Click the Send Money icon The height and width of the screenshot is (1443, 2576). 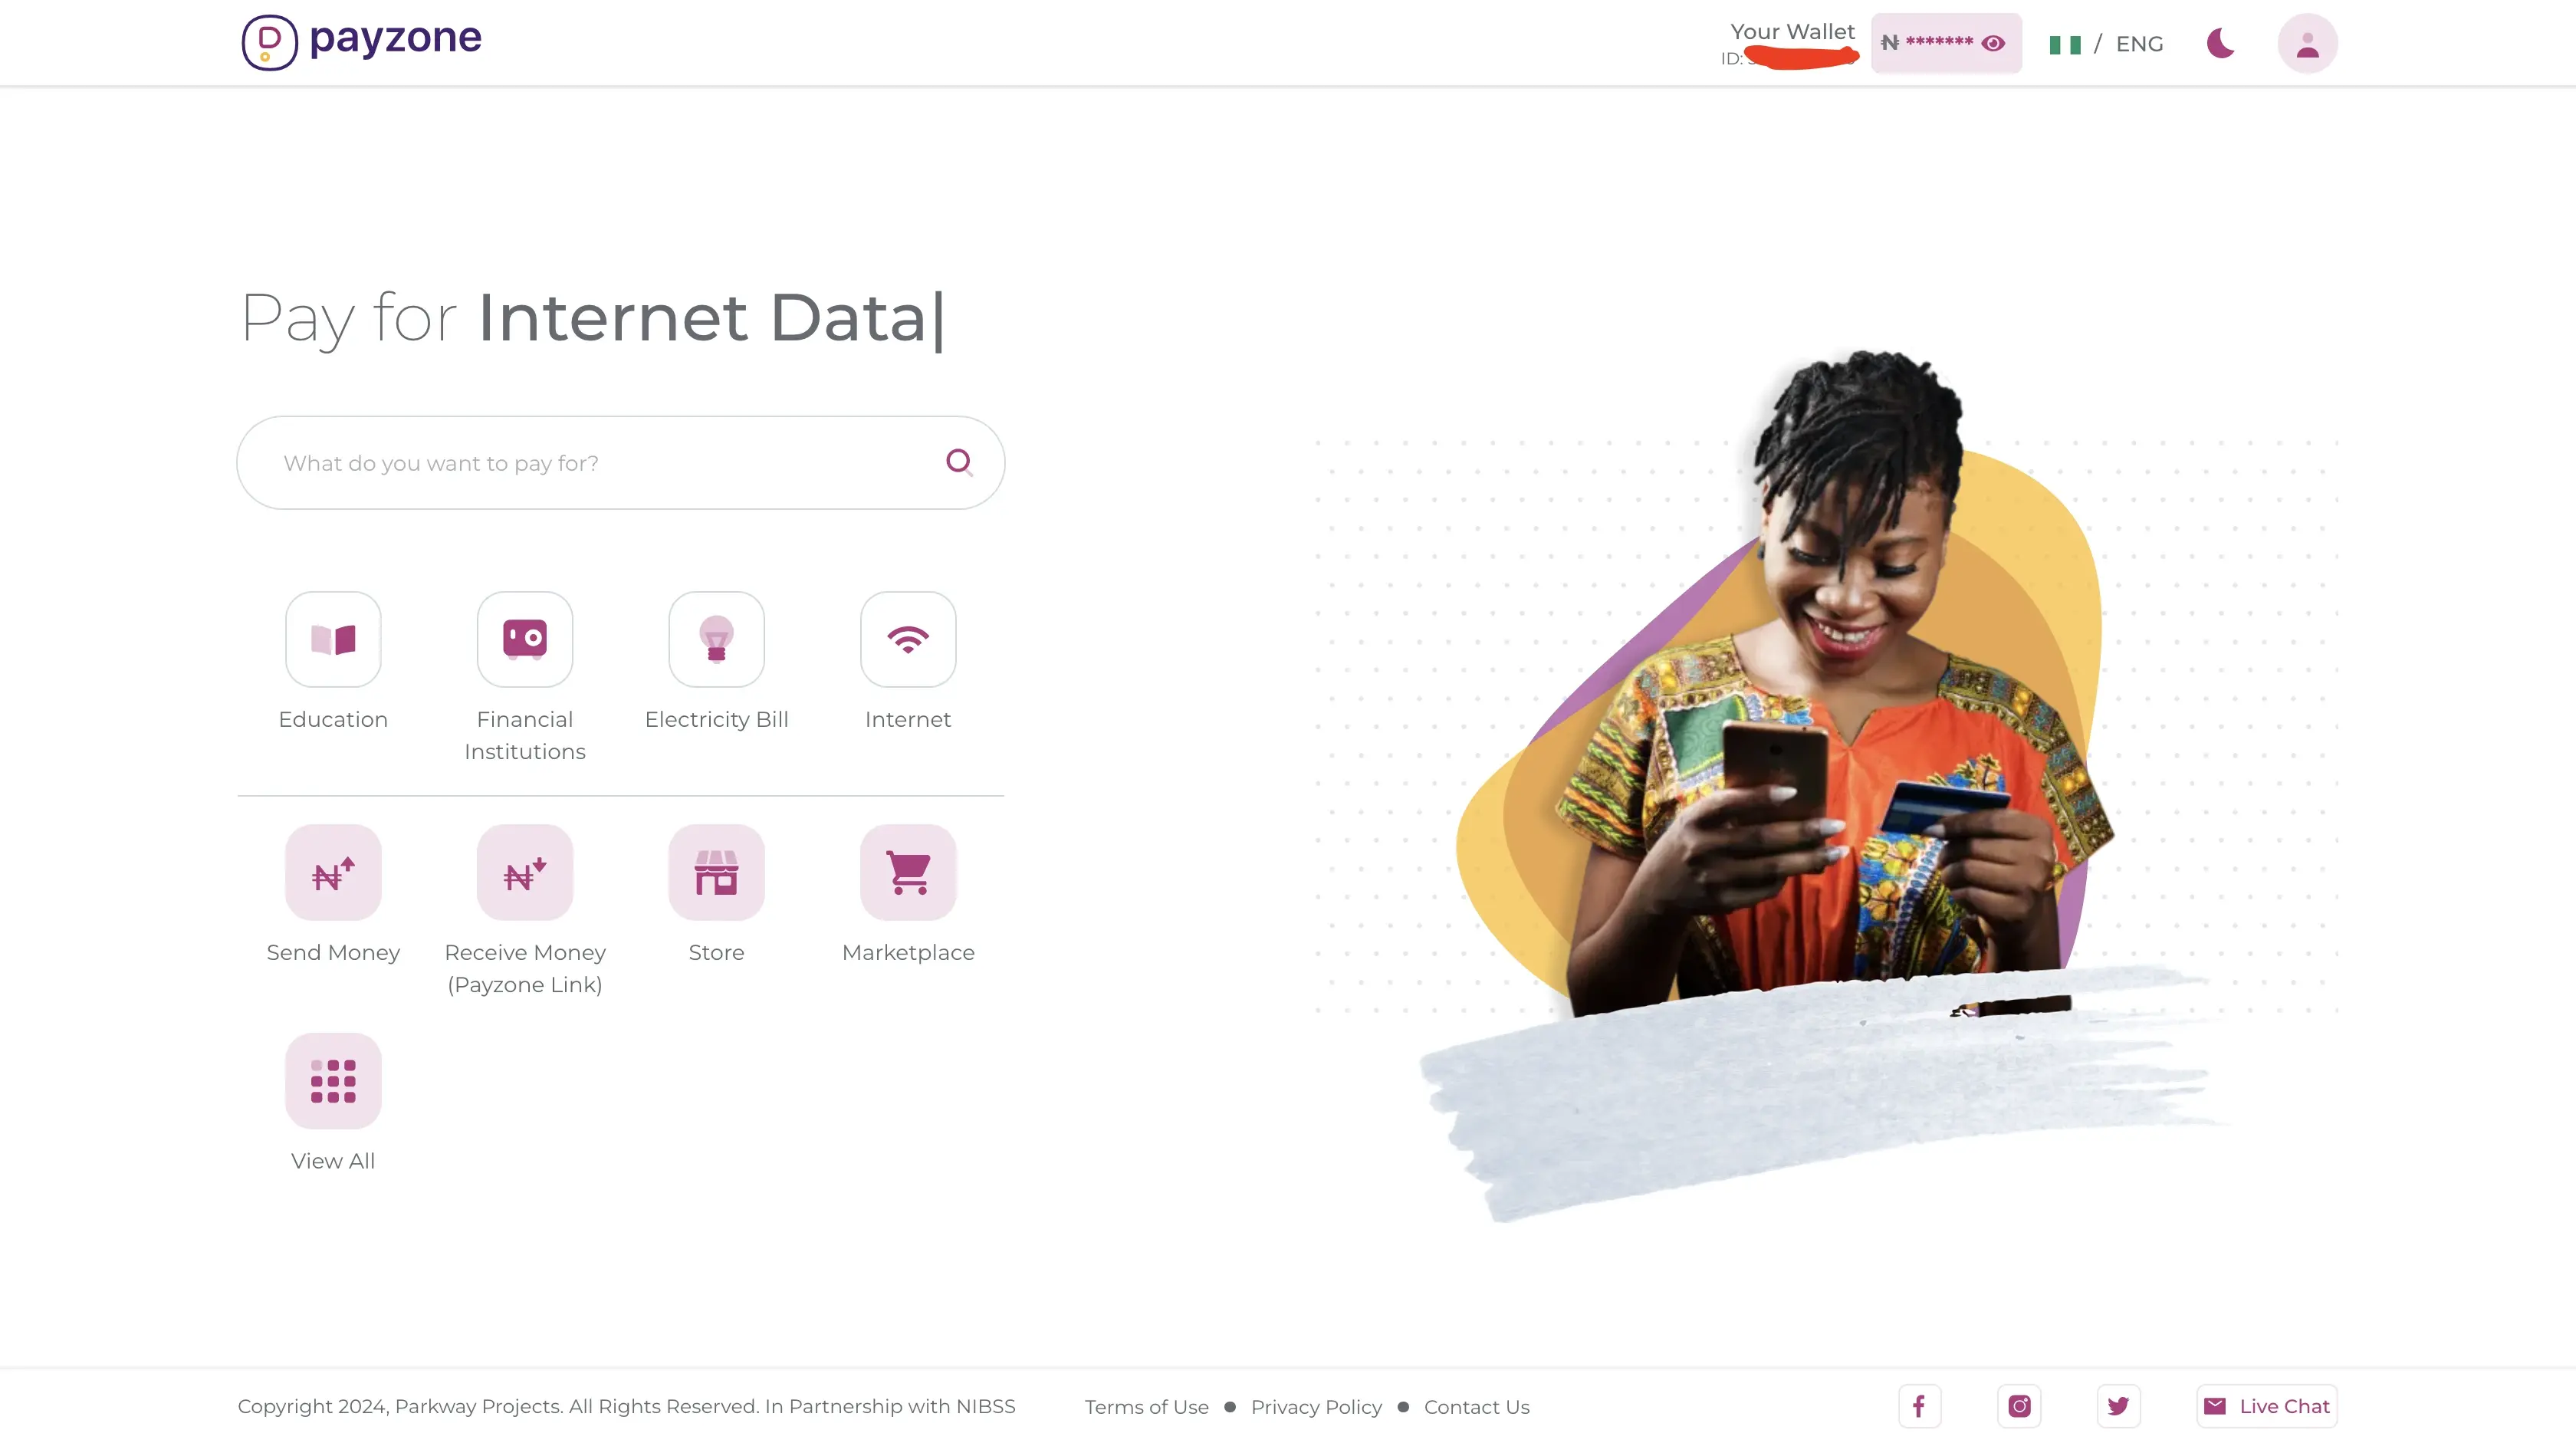333,872
